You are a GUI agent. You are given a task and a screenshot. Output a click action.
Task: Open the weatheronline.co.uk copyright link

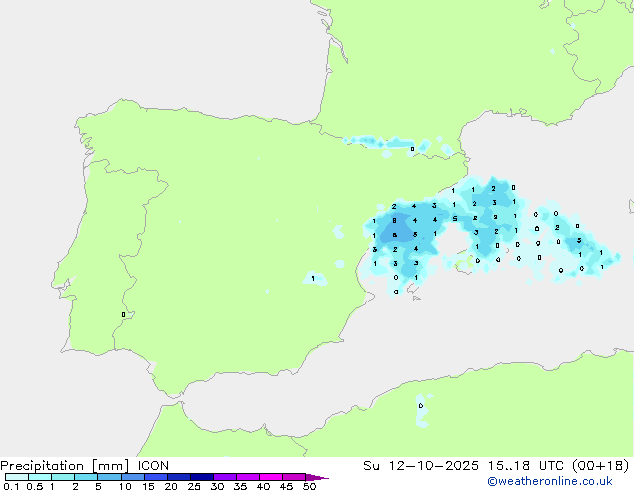click(x=550, y=481)
